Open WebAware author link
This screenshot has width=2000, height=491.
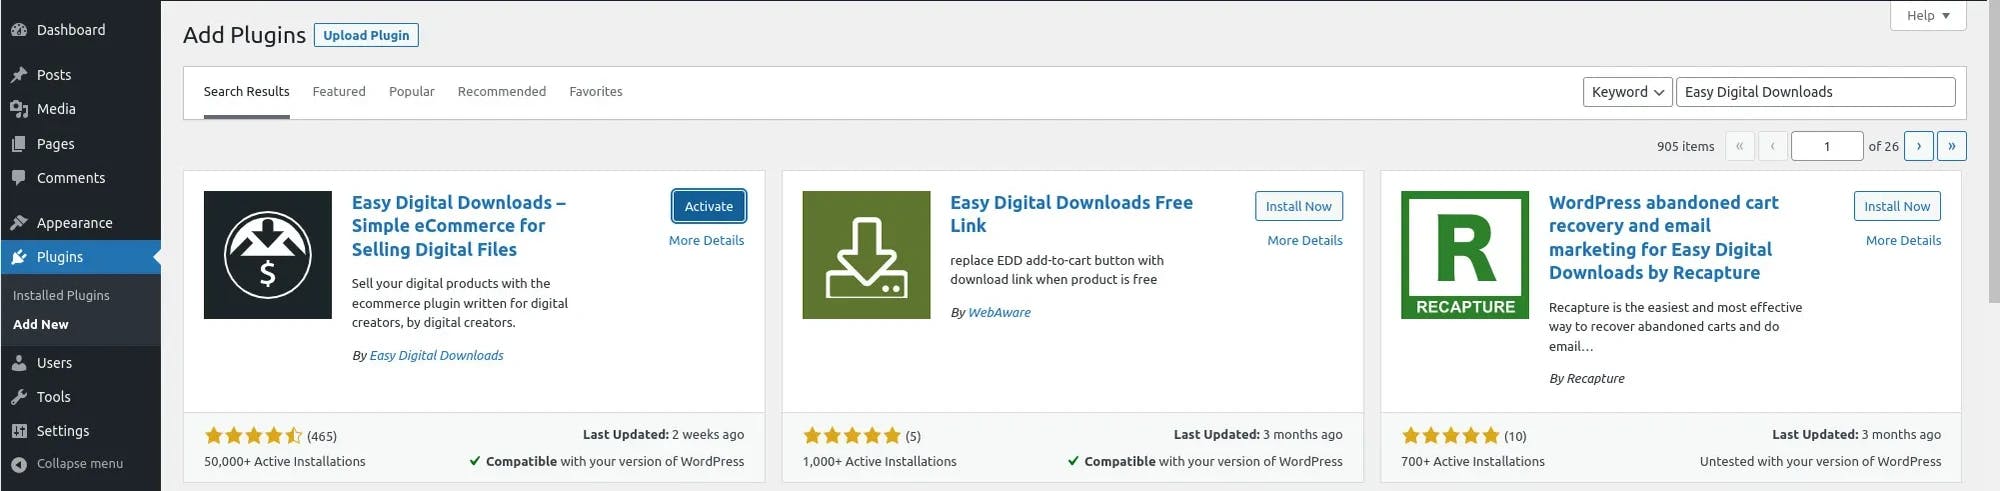[999, 313]
